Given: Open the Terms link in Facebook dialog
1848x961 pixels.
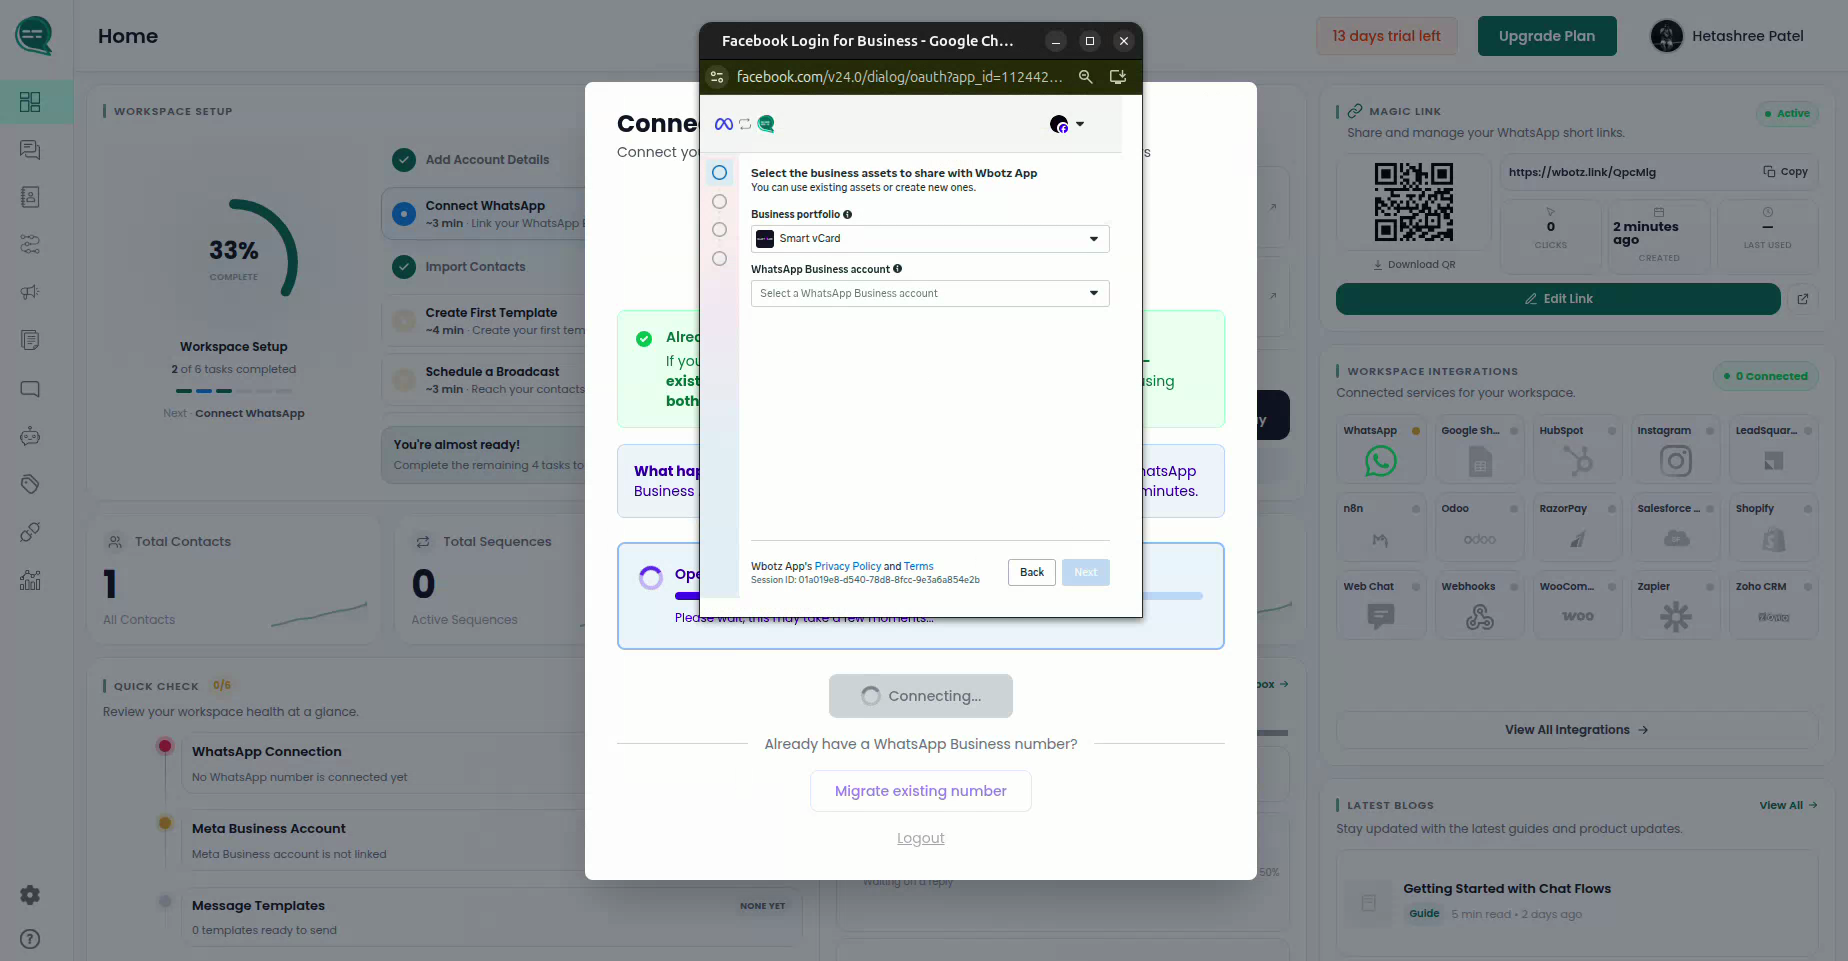Looking at the screenshot, I should pos(919,567).
